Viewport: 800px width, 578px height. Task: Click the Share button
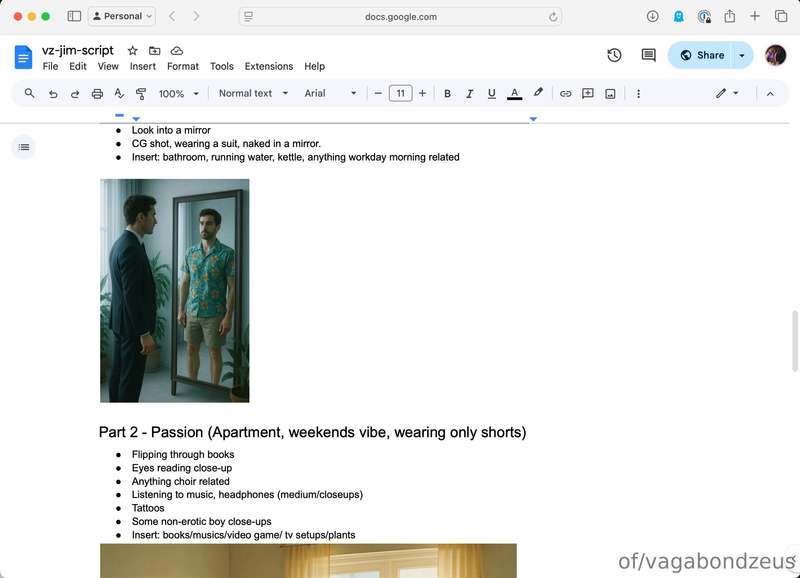click(702, 55)
